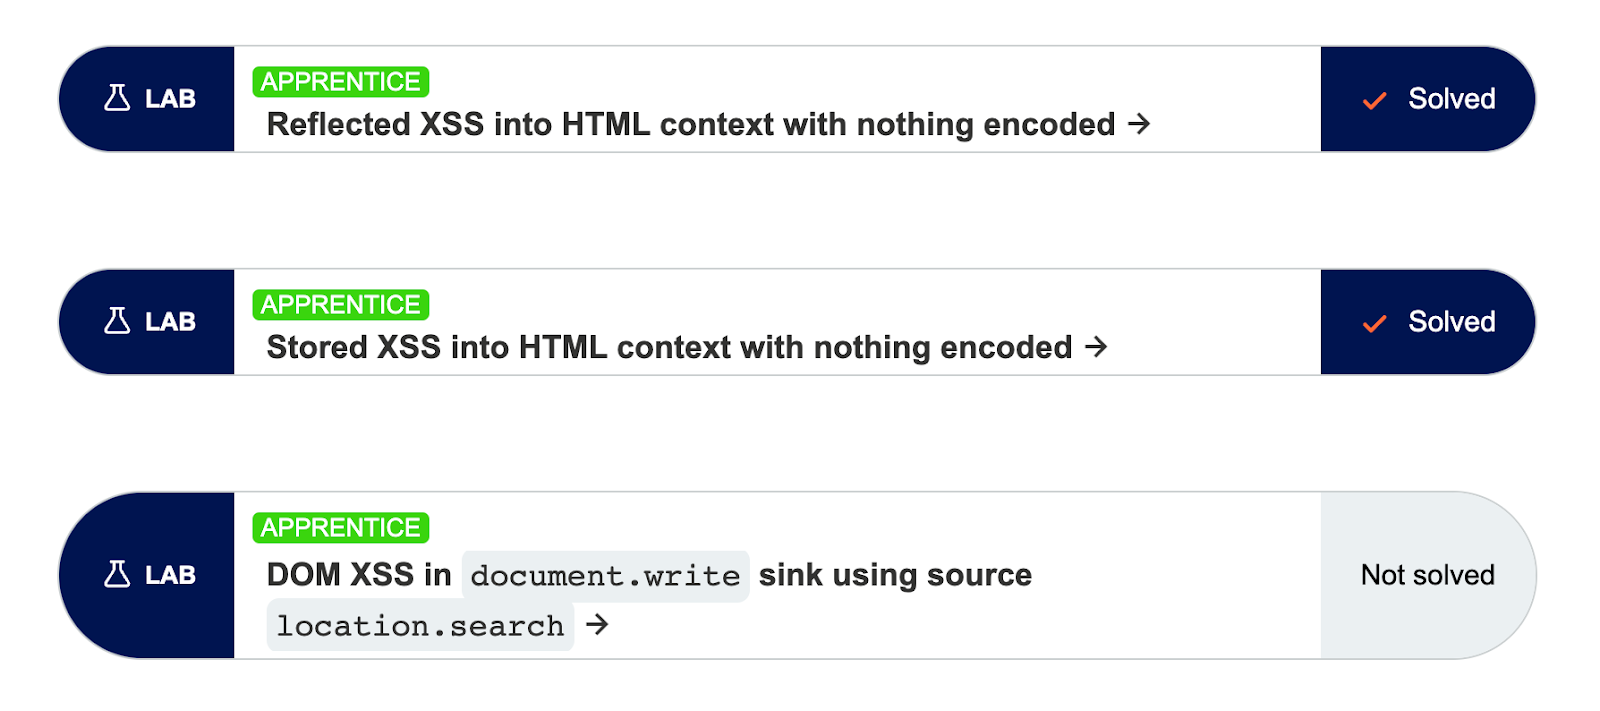Click orange checkmark on Stored XSS lab
The width and height of the screenshot is (1600, 711).
[1375, 323]
